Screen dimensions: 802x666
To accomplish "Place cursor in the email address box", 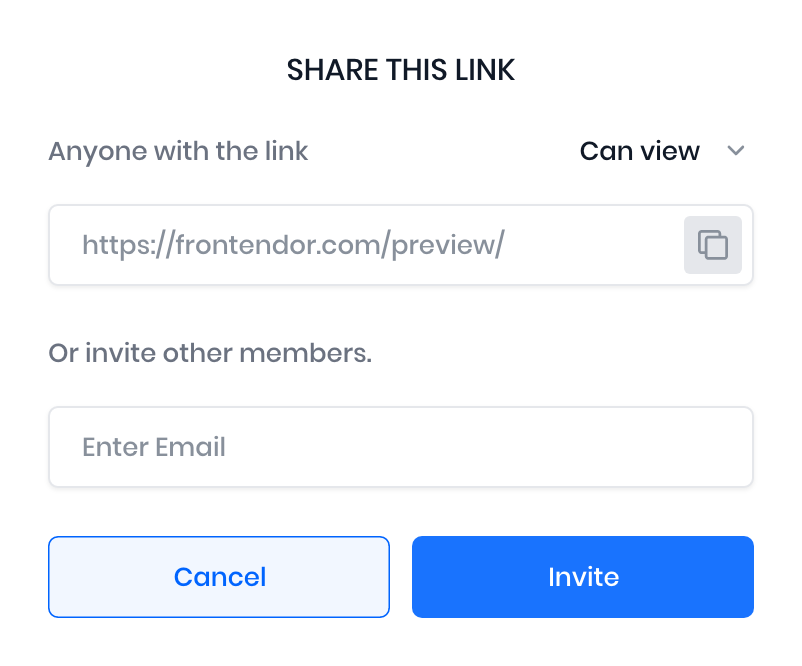I will [x=400, y=447].
